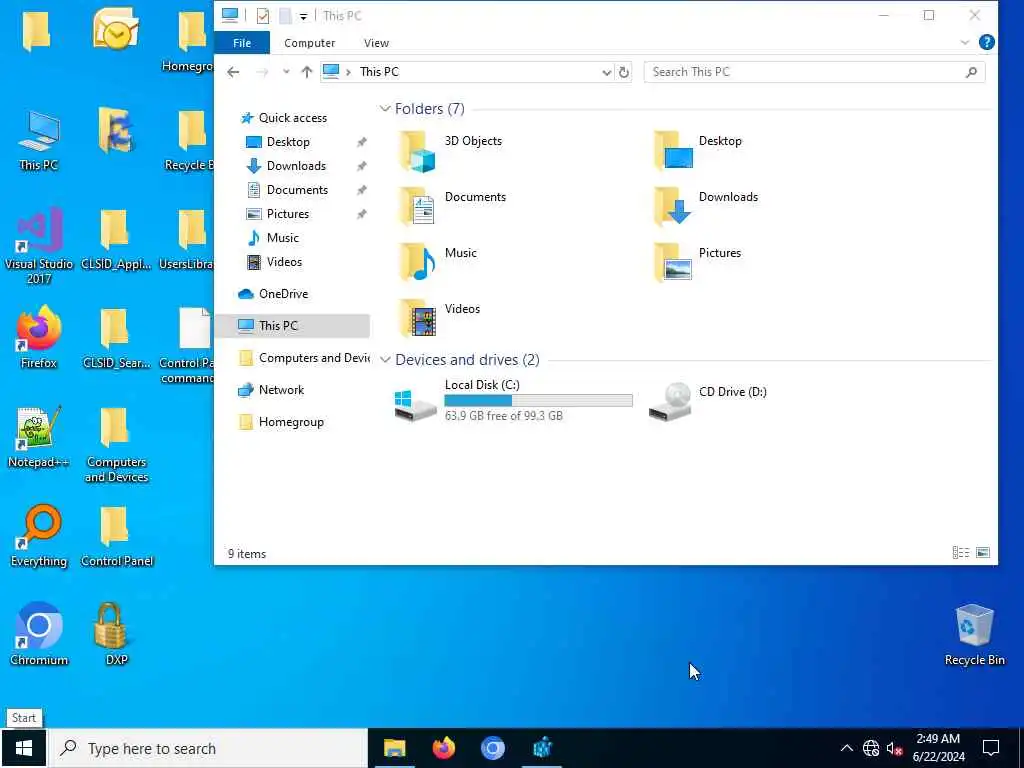Open the Downloads folder in Folders section

point(706,207)
